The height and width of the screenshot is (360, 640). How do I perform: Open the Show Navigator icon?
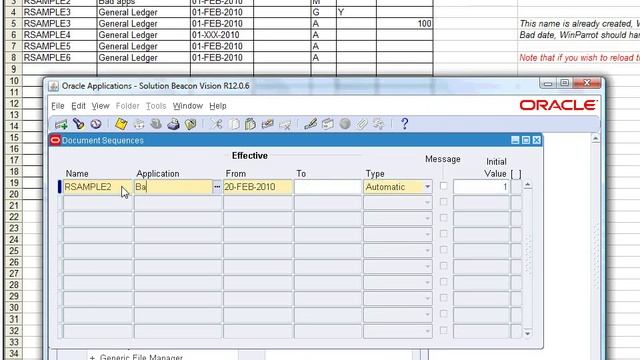point(96,124)
